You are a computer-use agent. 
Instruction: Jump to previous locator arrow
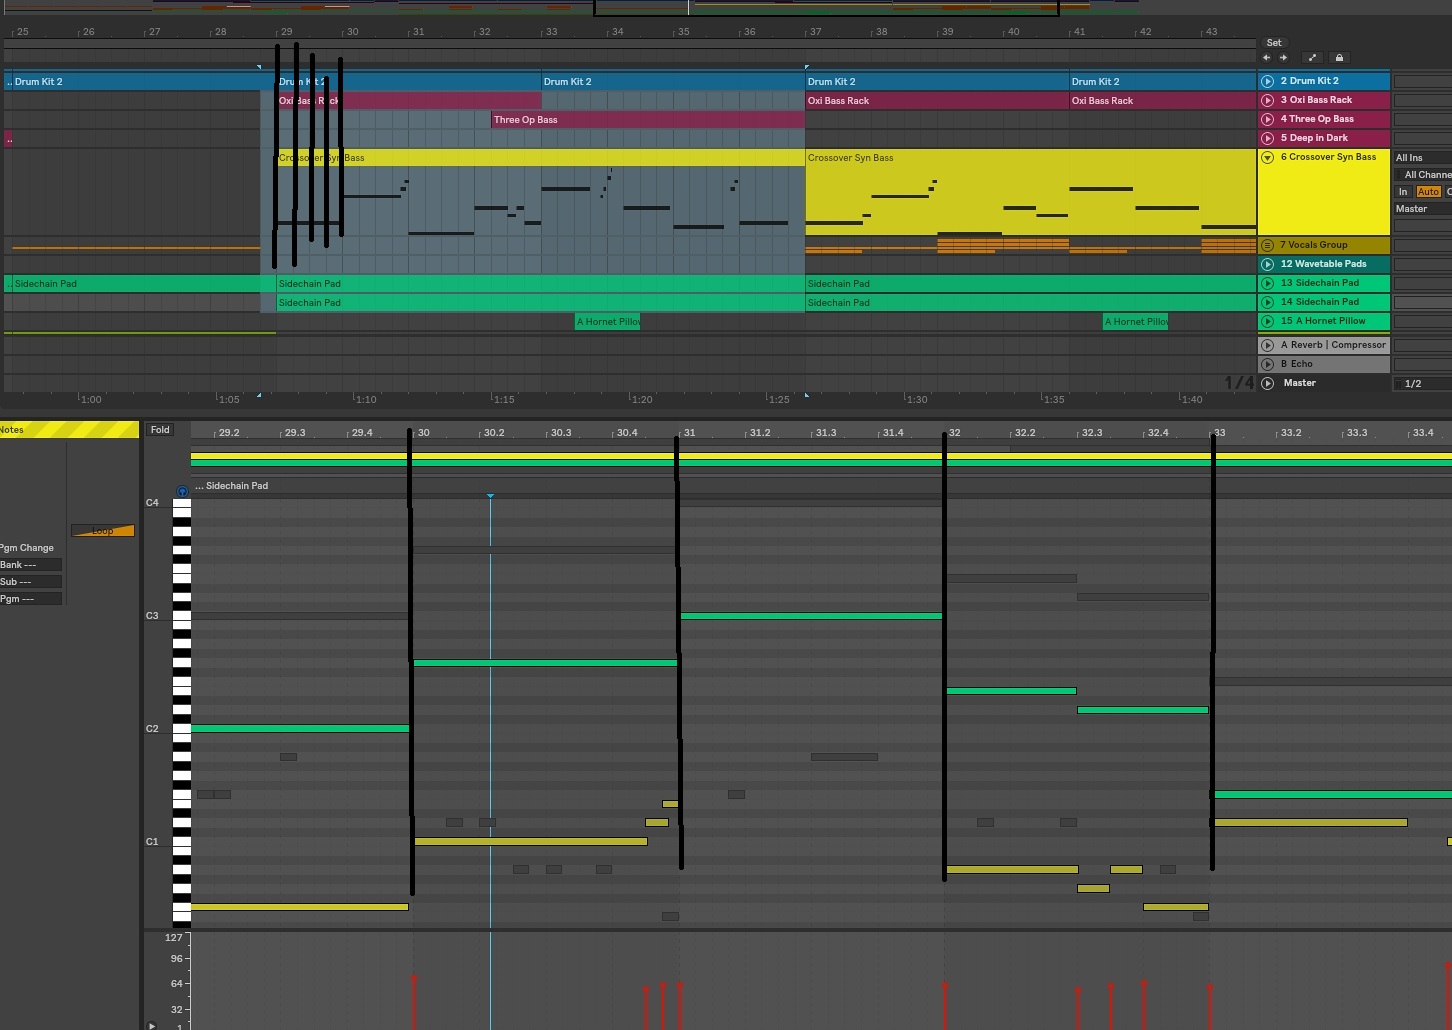[1267, 58]
